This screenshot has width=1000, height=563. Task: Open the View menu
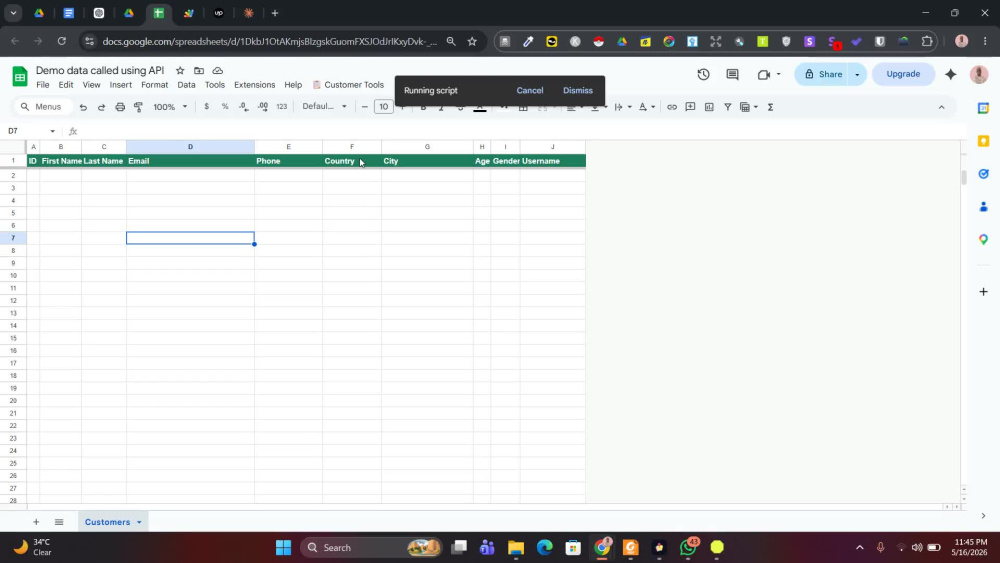(x=91, y=85)
